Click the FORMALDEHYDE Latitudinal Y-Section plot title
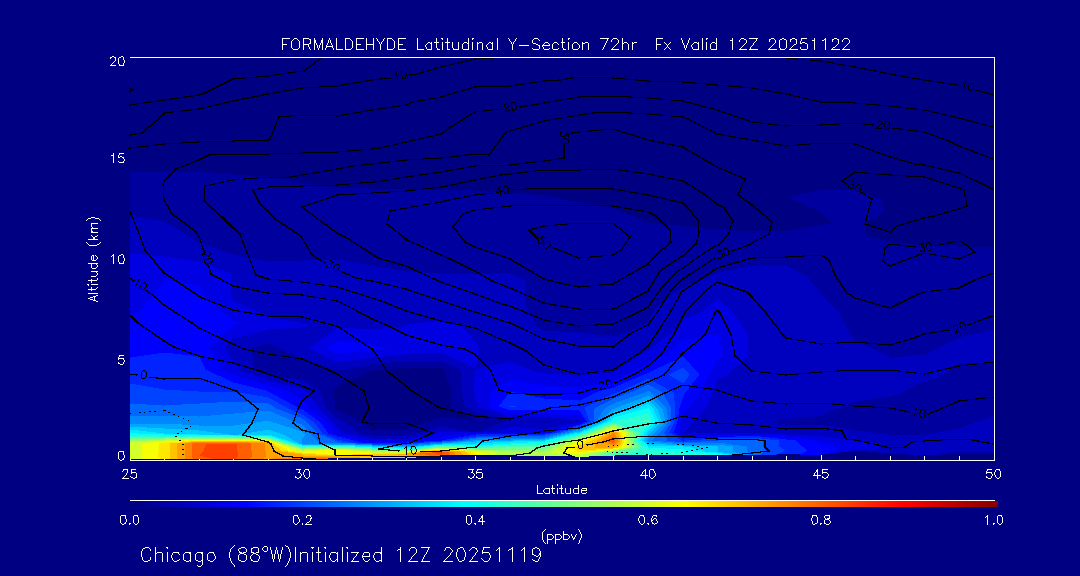The image size is (1080, 576). pos(566,45)
